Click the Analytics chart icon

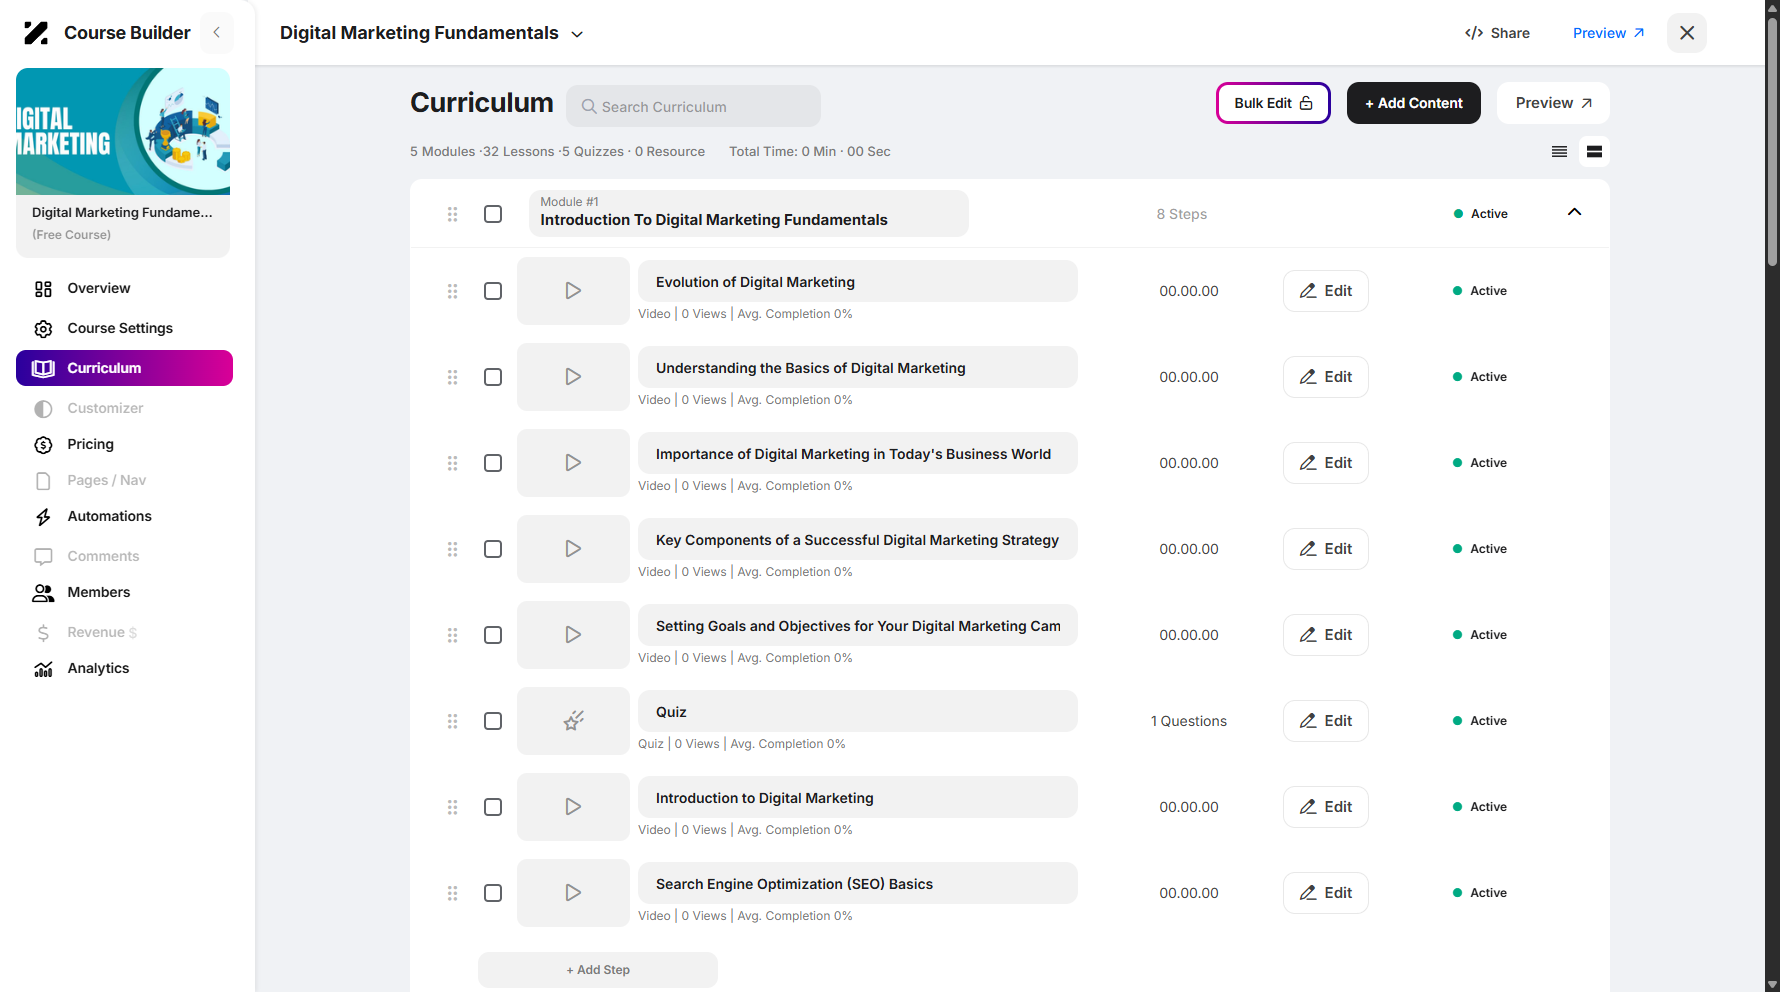(x=43, y=669)
